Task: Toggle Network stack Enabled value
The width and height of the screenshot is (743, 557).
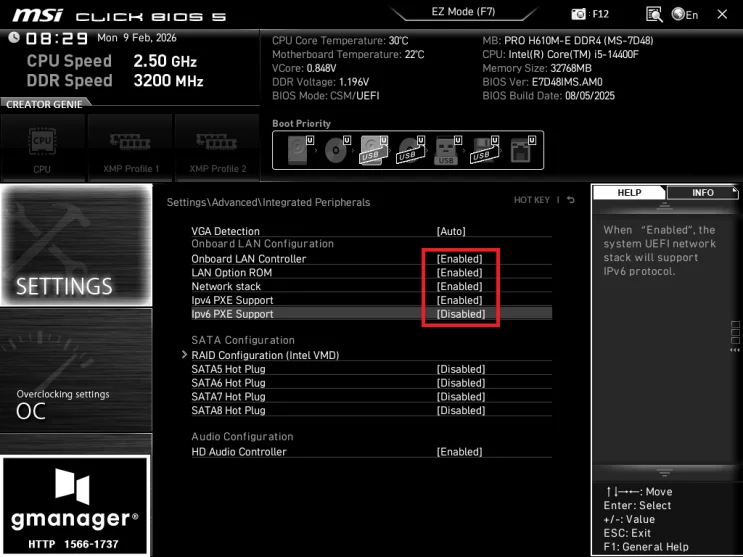Action: pyautogui.click(x=459, y=286)
